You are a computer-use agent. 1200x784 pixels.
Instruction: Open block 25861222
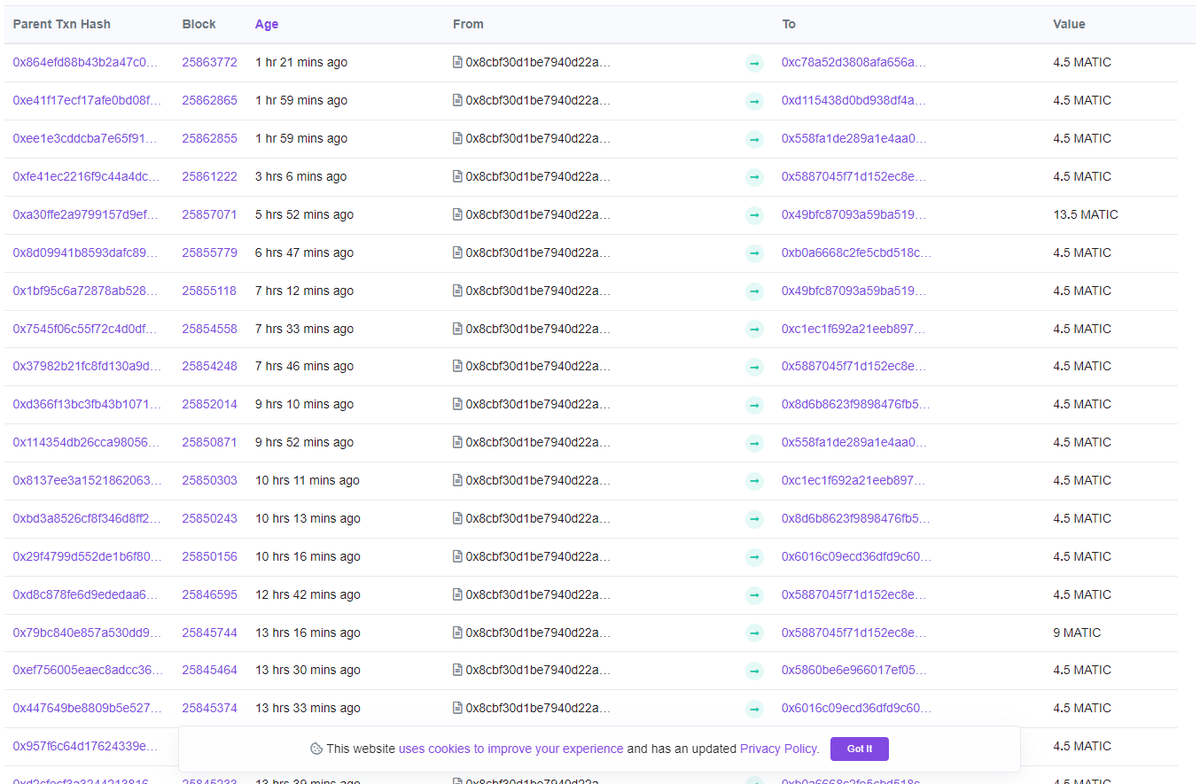[x=210, y=176]
